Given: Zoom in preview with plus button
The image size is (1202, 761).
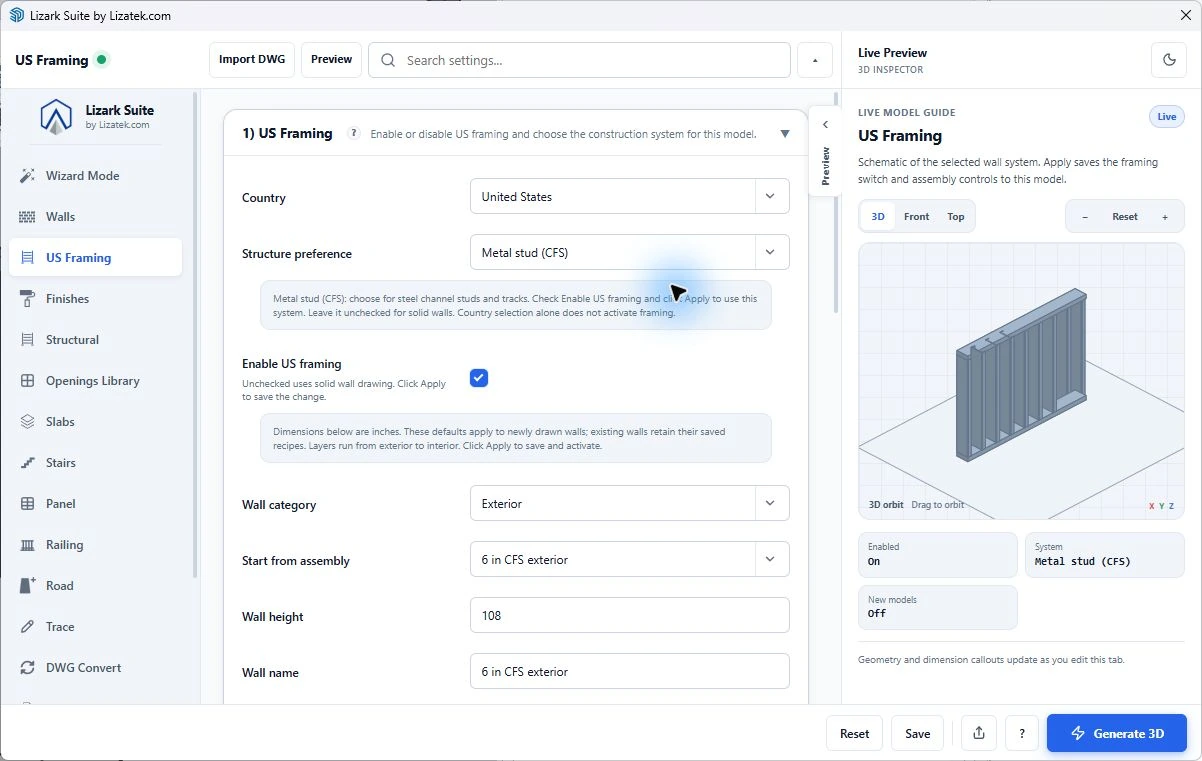Looking at the screenshot, I should [1165, 217].
